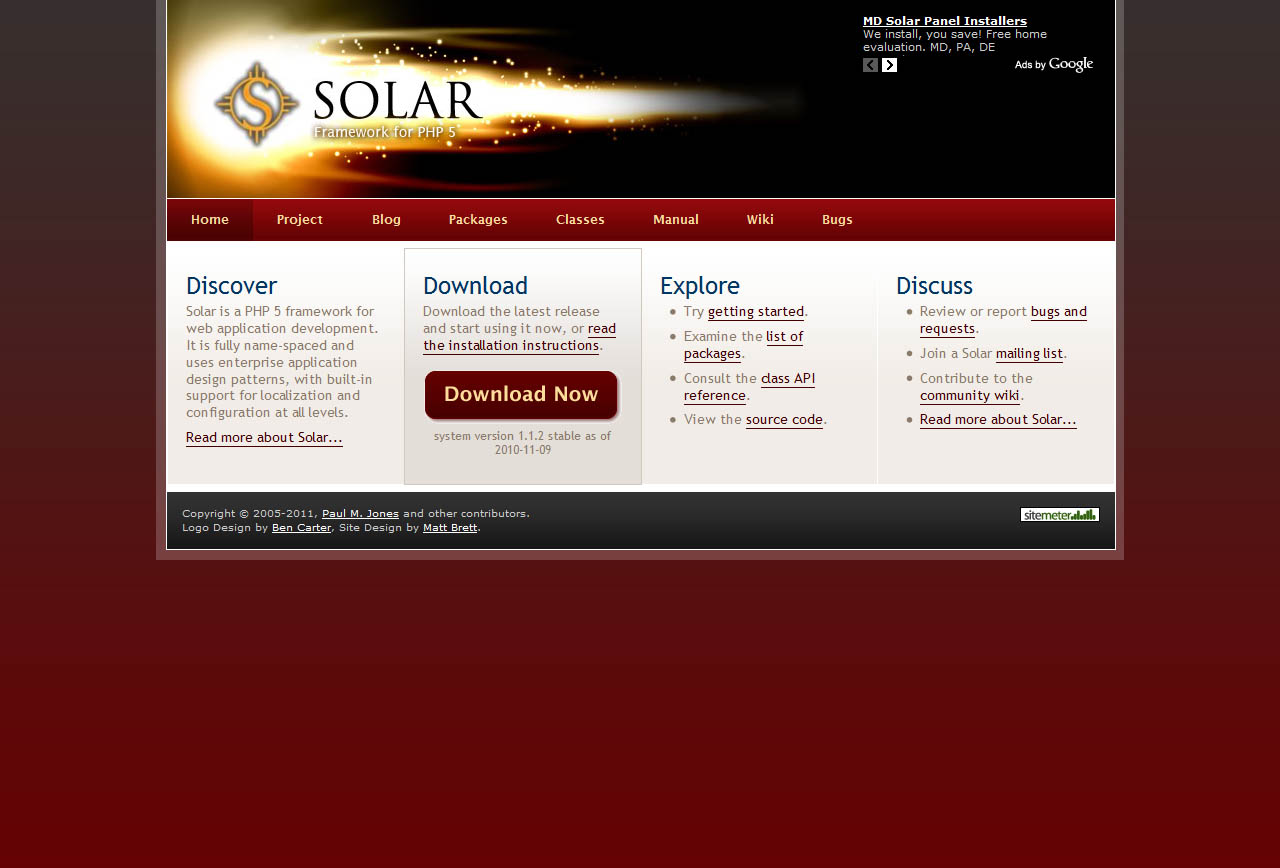This screenshot has height=868, width=1280.
Task: Open the Bugs menu item
Action: pos(837,220)
